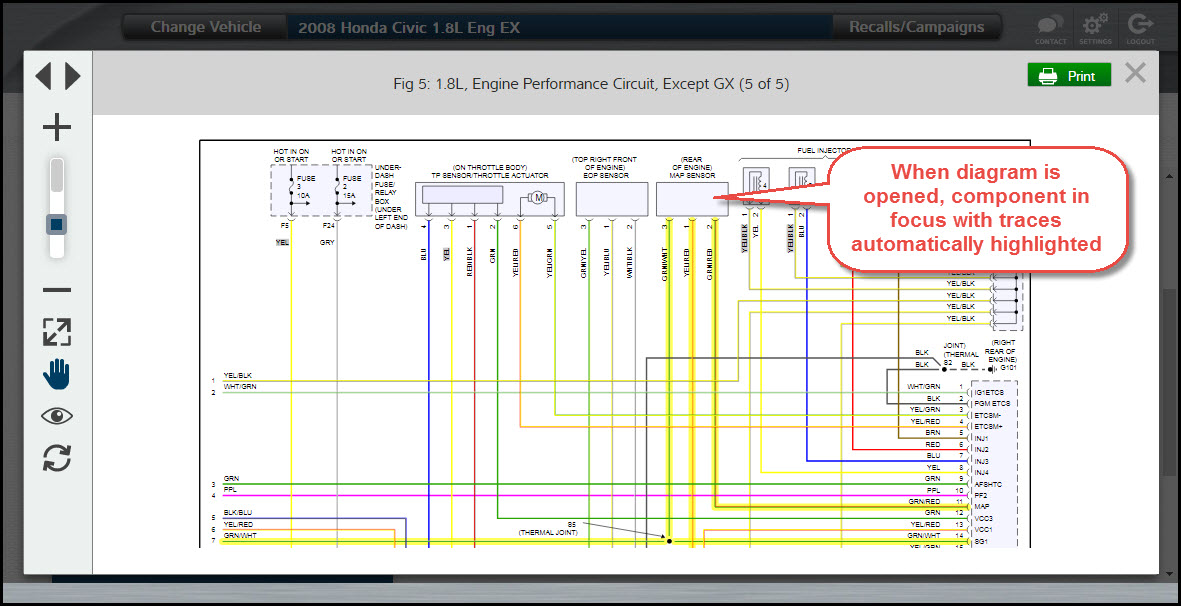The image size is (1181, 606).
Task: Open the Settings gear icon
Action: pos(1095,27)
